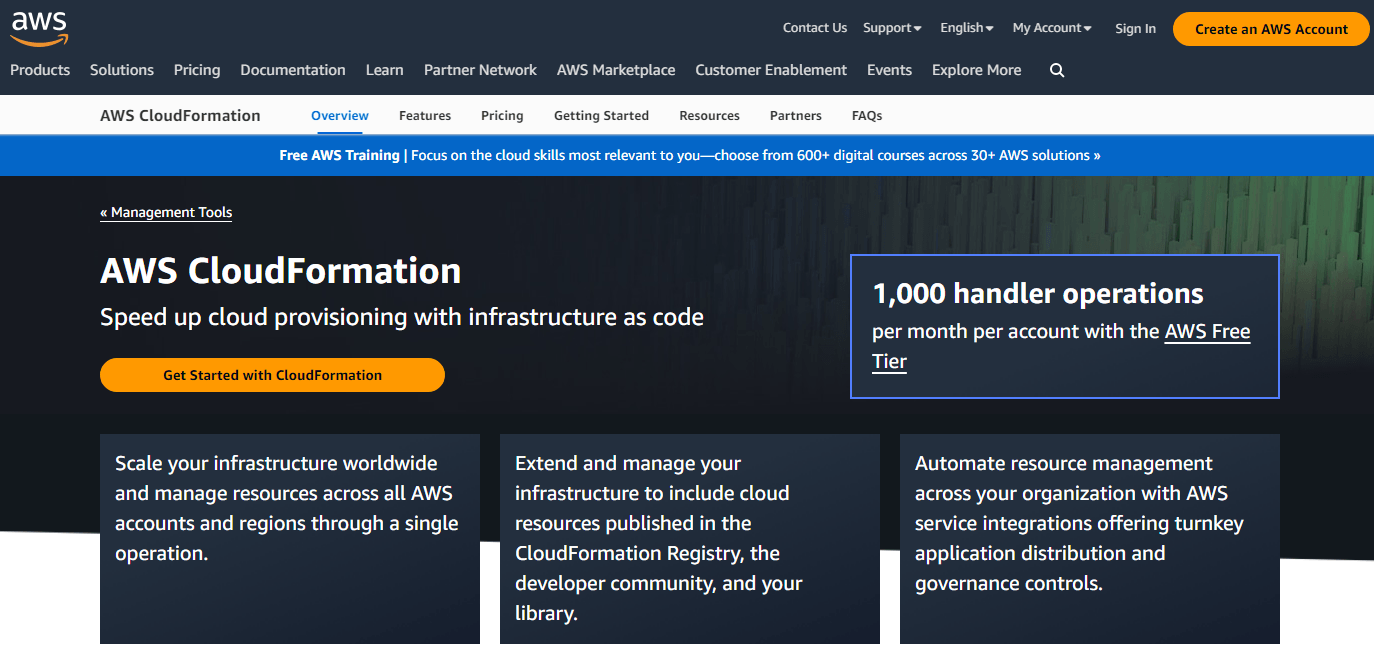Open AWS Marketplace in the navigation bar
This screenshot has height=648, width=1374.
(616, 70)
